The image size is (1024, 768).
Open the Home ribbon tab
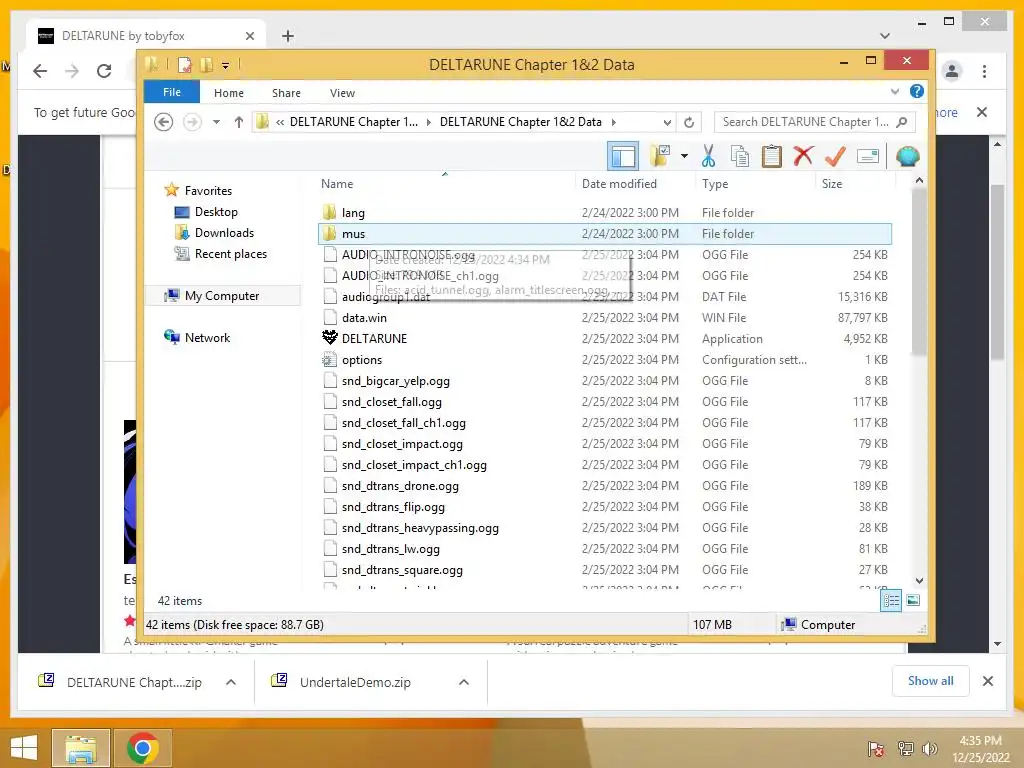pos(229,93)
